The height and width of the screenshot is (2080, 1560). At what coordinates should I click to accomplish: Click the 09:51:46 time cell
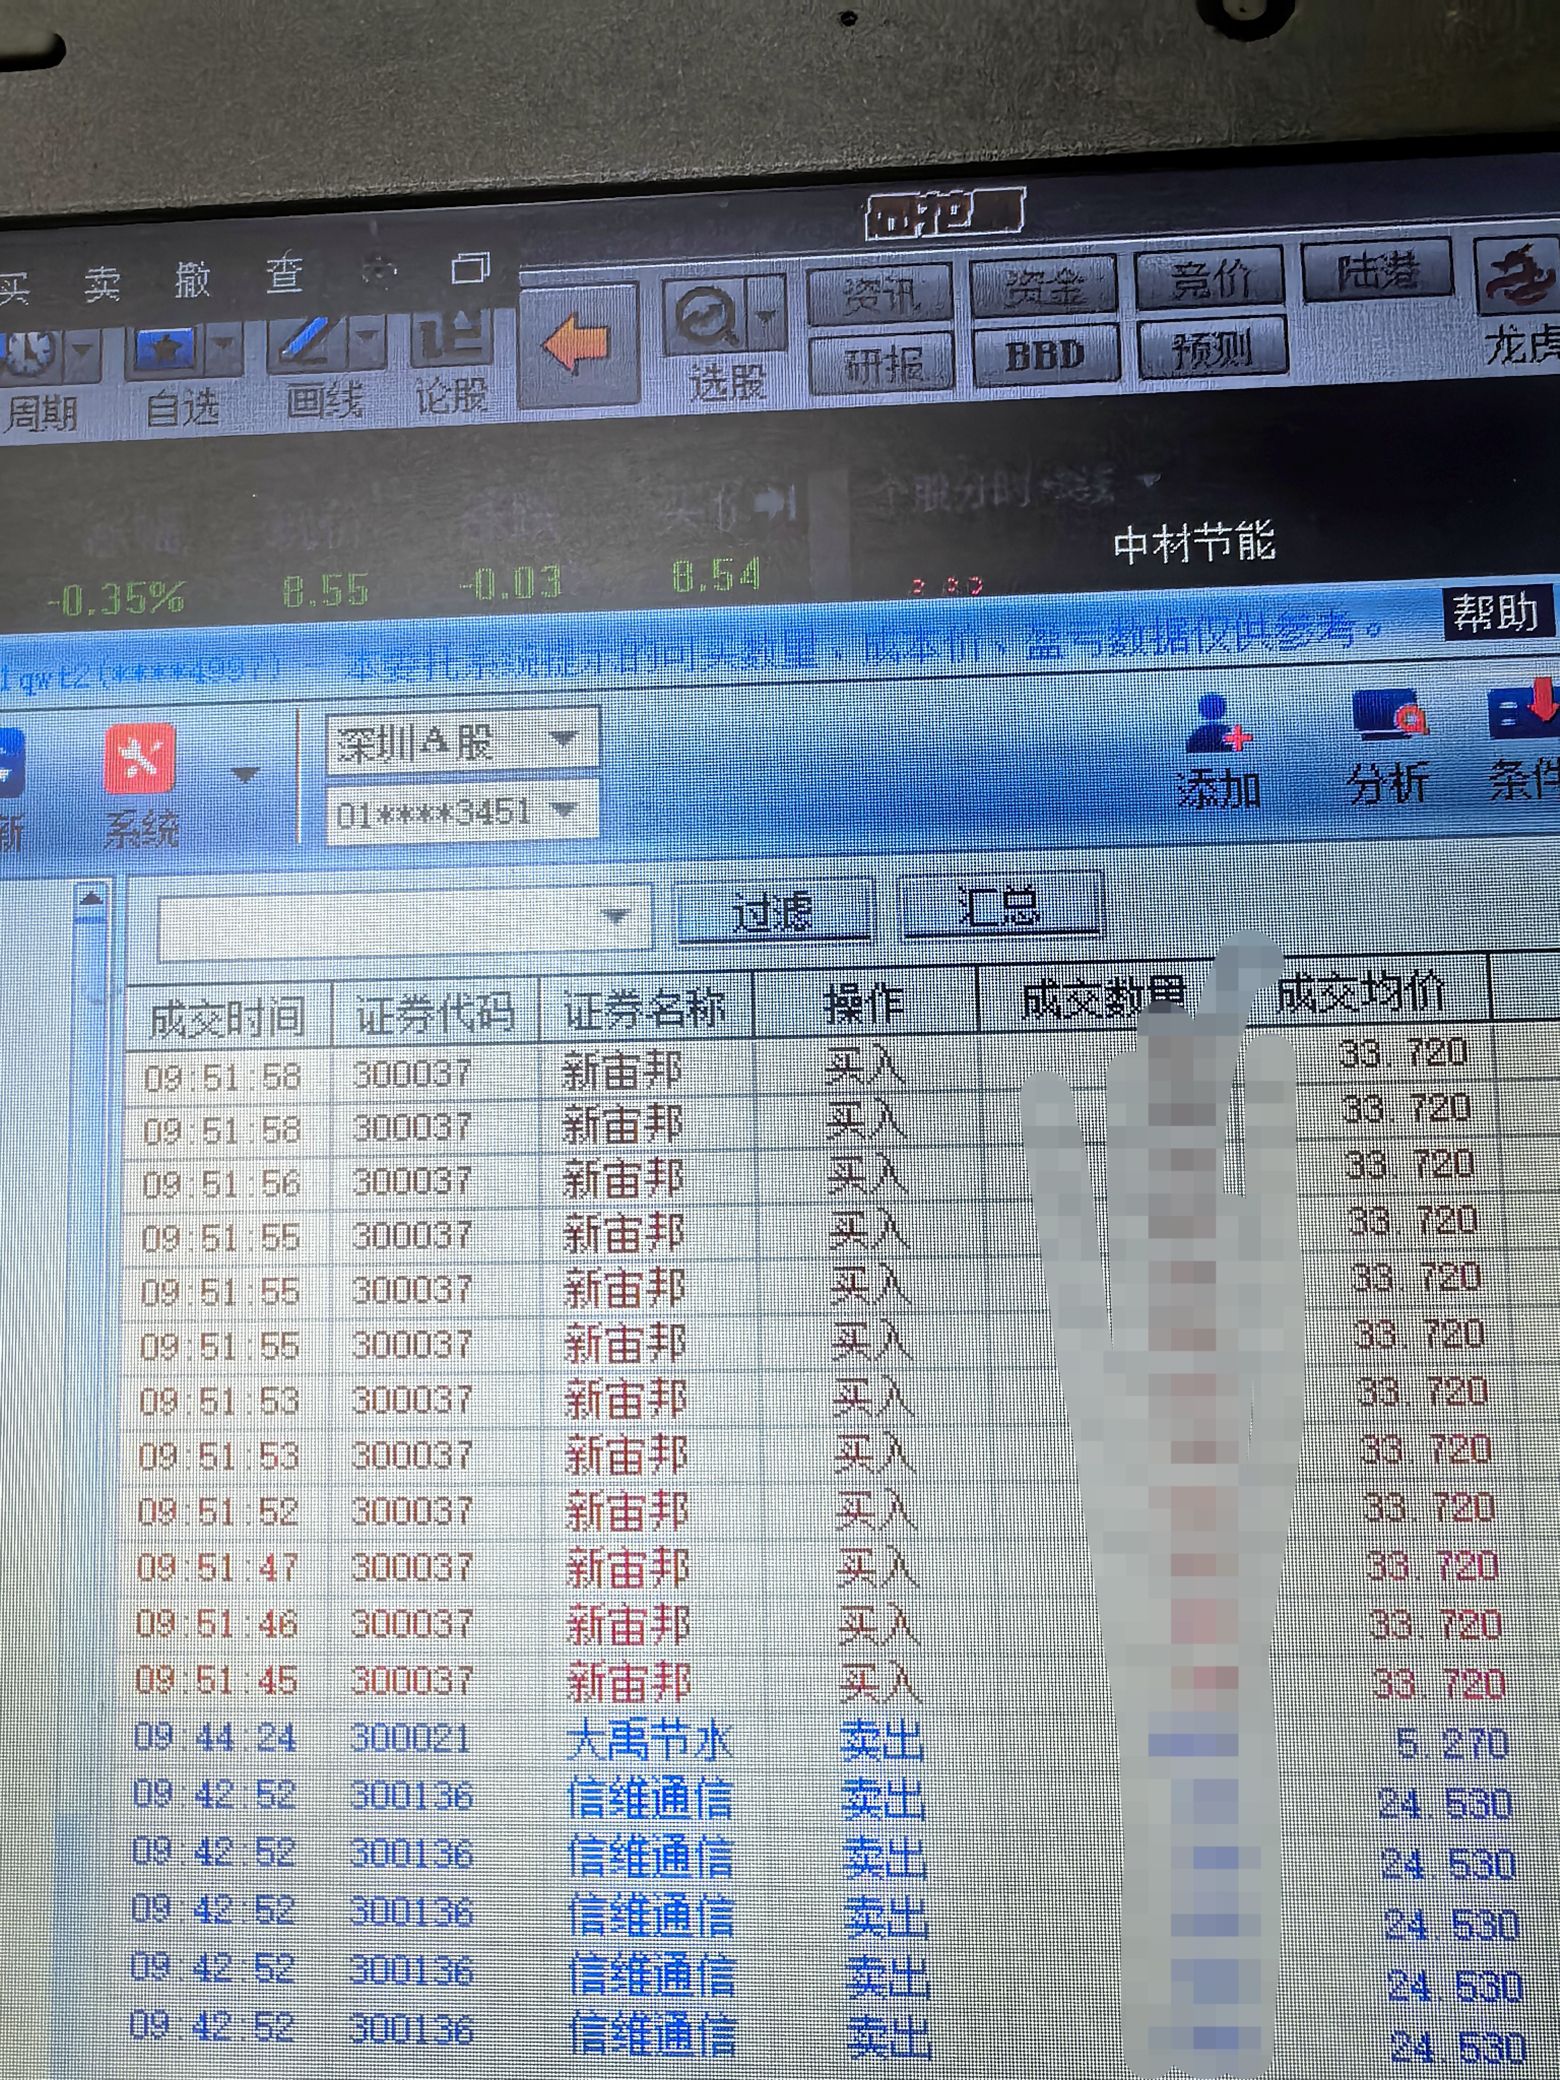pyautogui.click(x=216, y=1624)
